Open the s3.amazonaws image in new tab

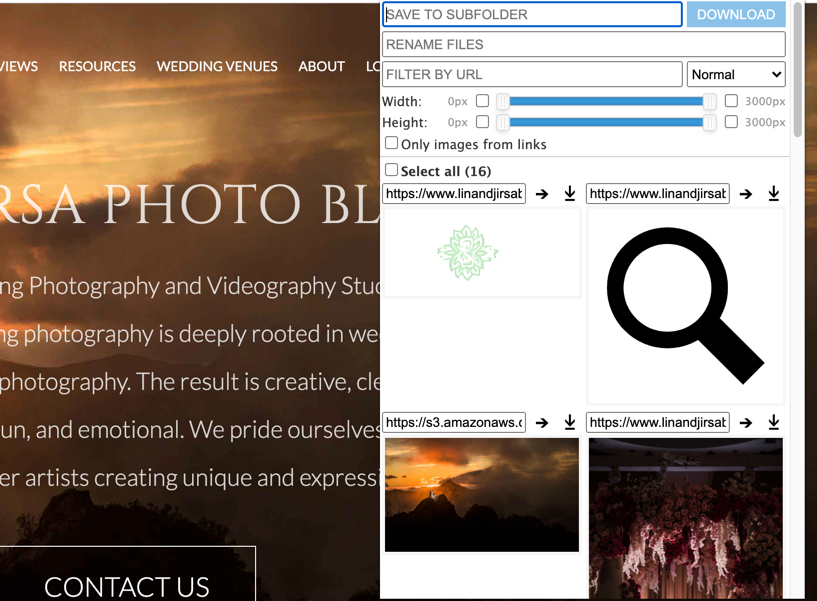click(542, 422)
